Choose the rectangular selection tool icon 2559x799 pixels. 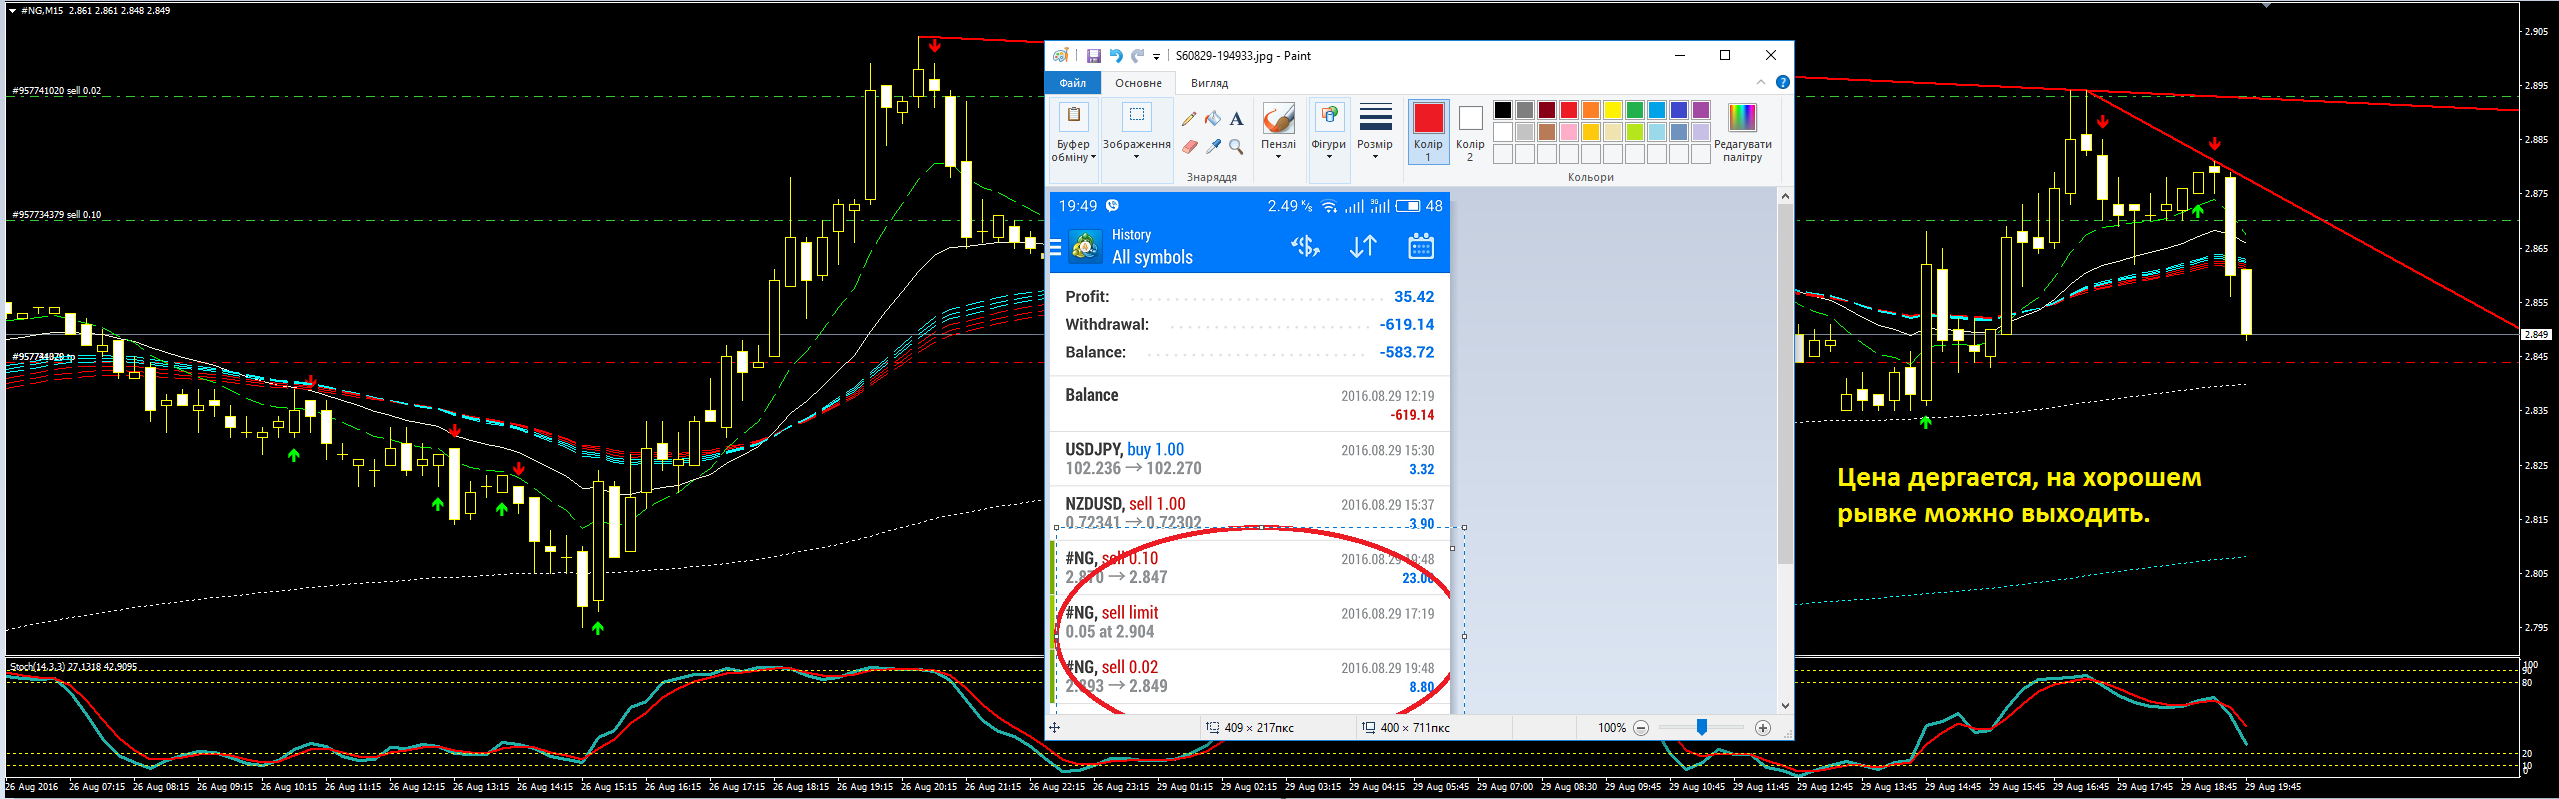click(x=1137, y=116)
